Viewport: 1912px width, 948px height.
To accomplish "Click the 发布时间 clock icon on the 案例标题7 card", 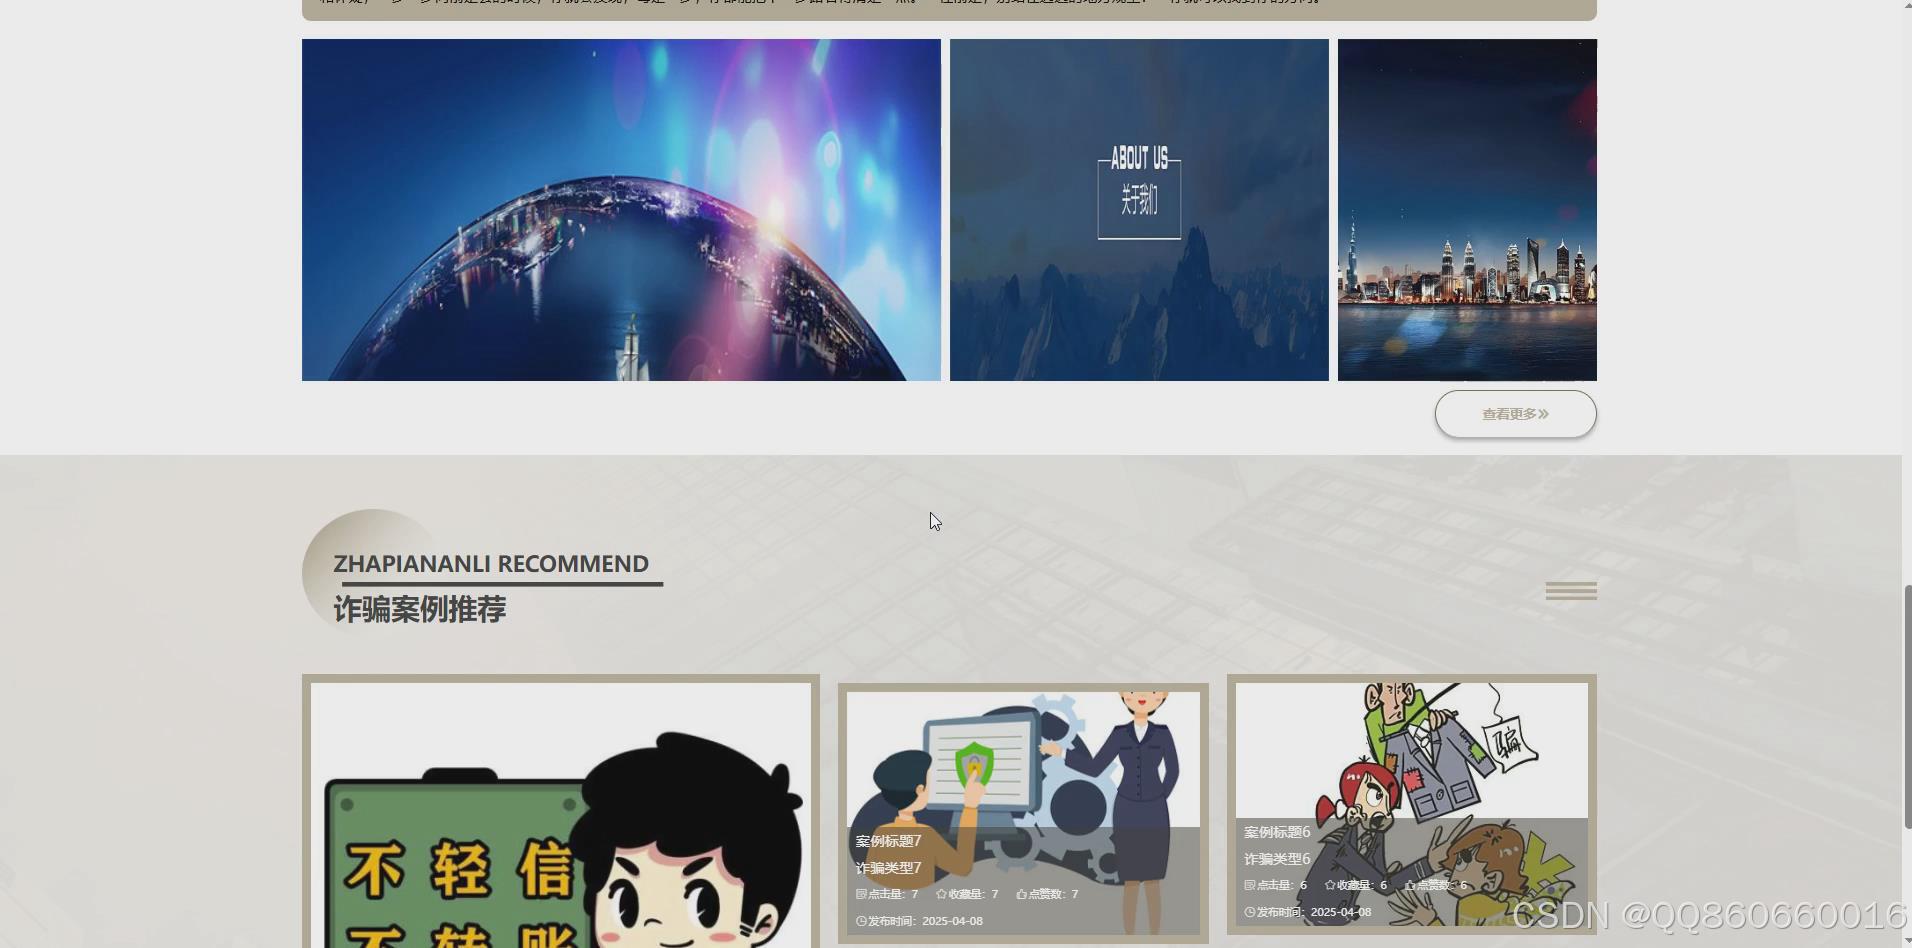I will [x=861, y=921].
